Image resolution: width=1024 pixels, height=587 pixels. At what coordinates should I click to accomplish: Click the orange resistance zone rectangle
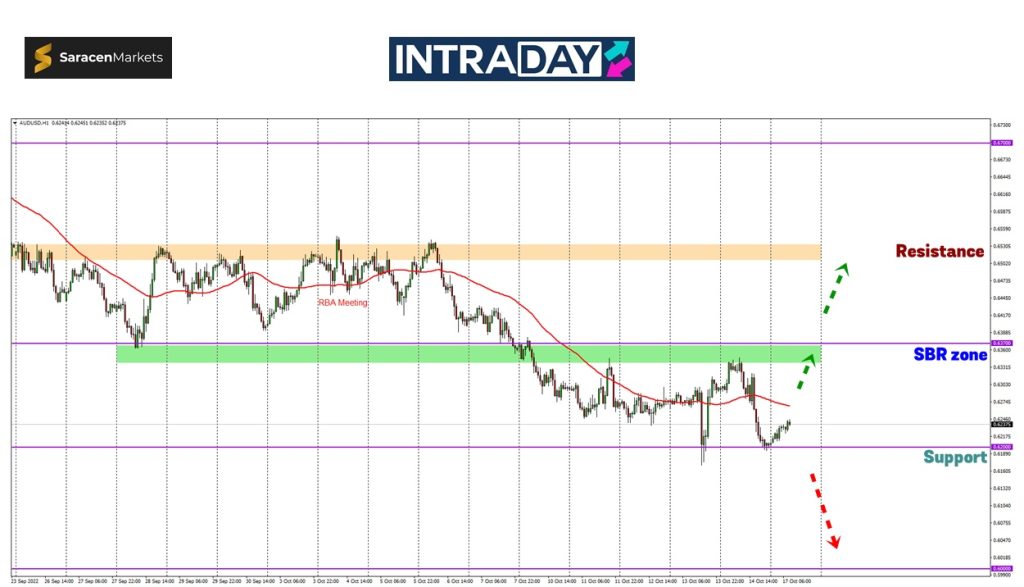coord(600,252)
